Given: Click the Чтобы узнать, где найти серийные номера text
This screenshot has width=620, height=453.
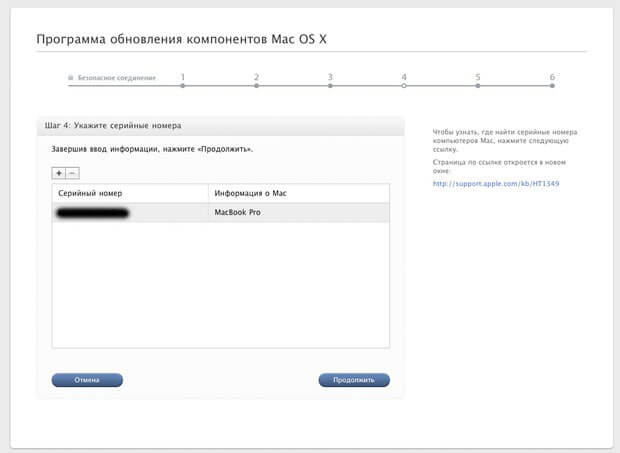Looking at the screenshot, I should (x=505, y=140).
